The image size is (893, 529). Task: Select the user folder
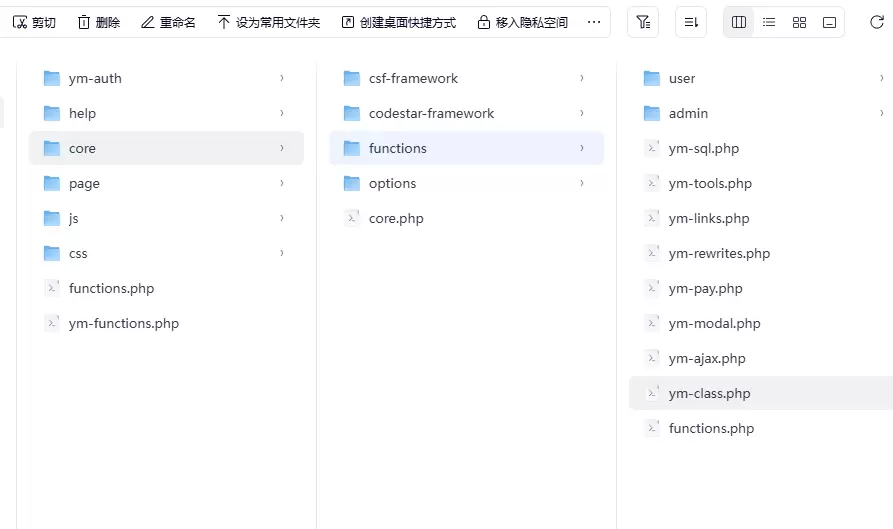coord(761,78)
